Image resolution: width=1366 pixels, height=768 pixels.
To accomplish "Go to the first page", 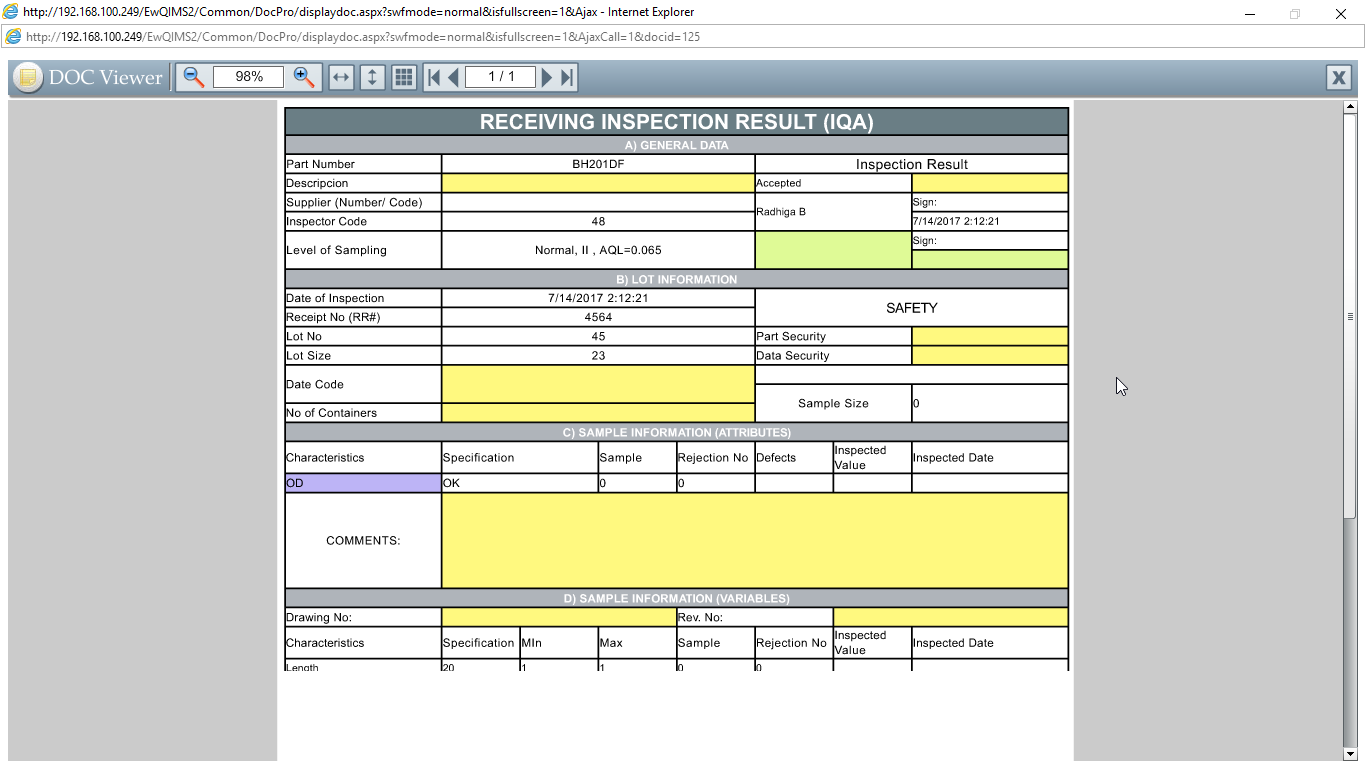I will click(x=434, y=77).
